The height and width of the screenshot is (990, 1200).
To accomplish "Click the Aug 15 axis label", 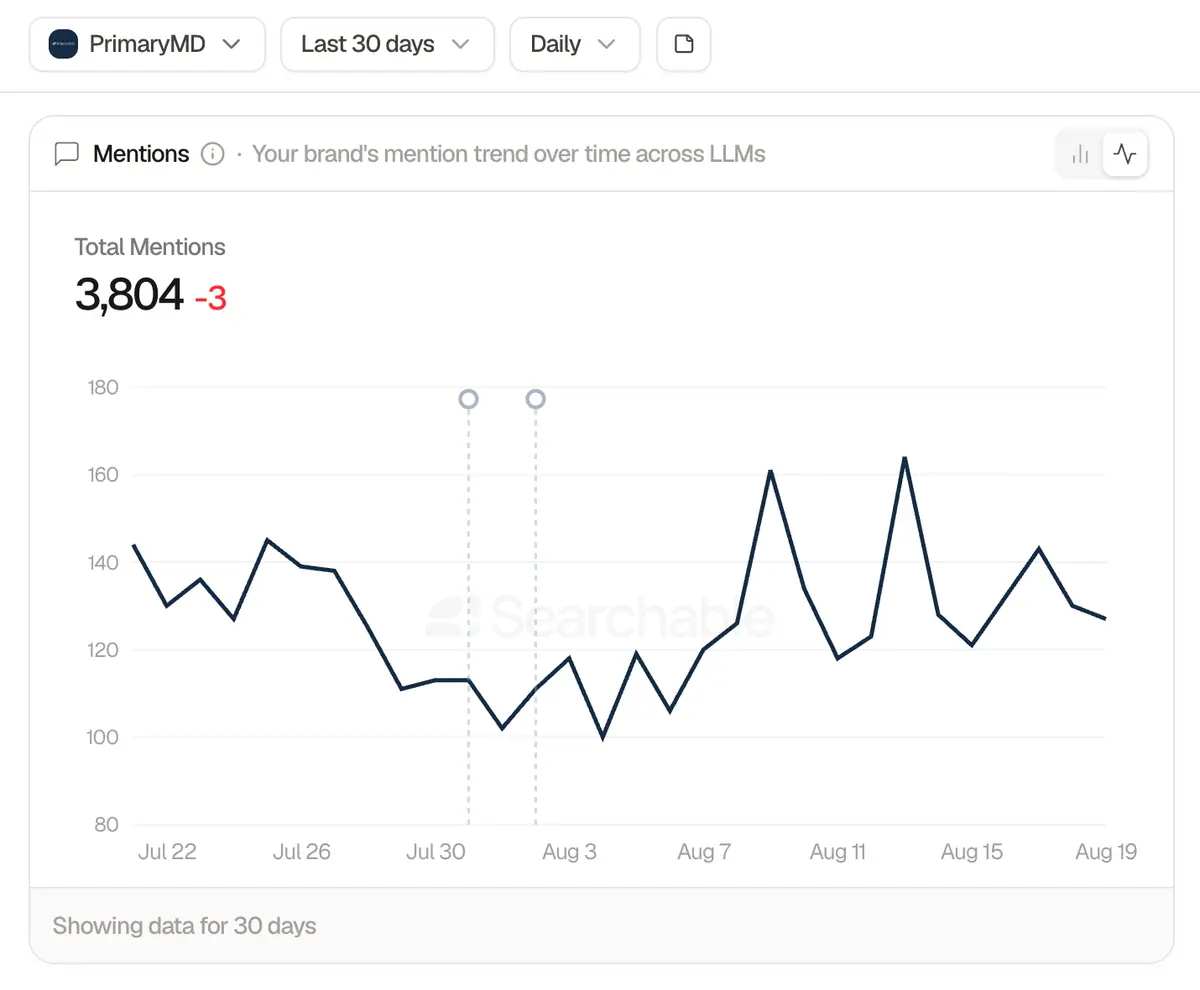I will [972, 852].
